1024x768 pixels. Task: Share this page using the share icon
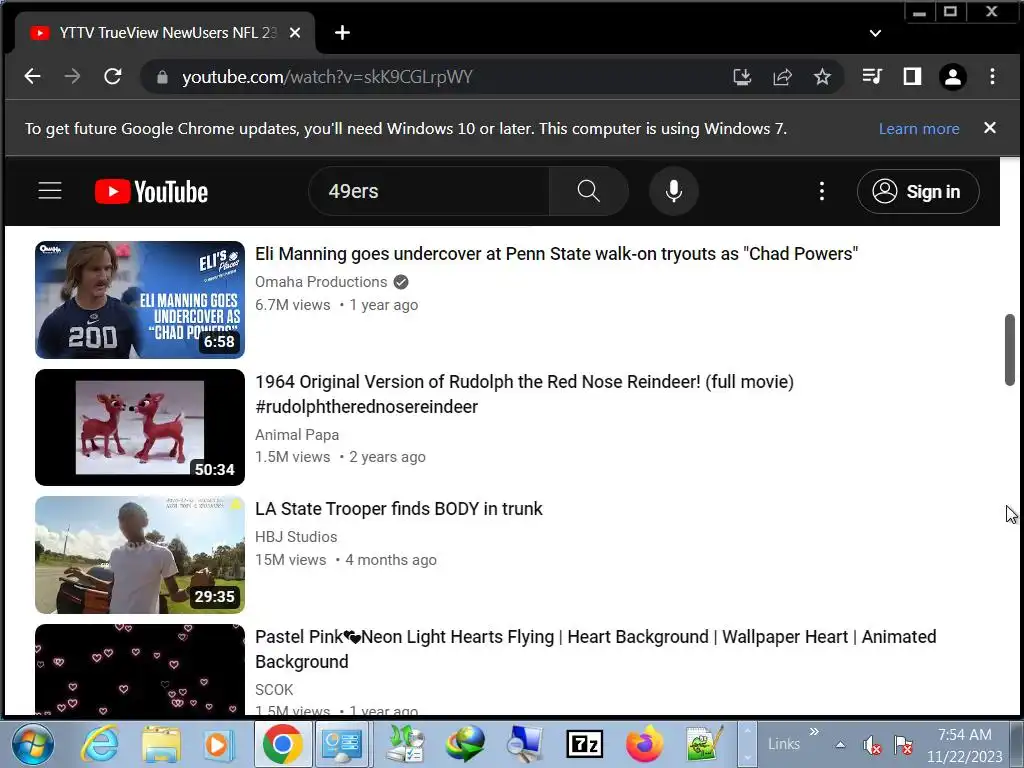coord(782,77)
